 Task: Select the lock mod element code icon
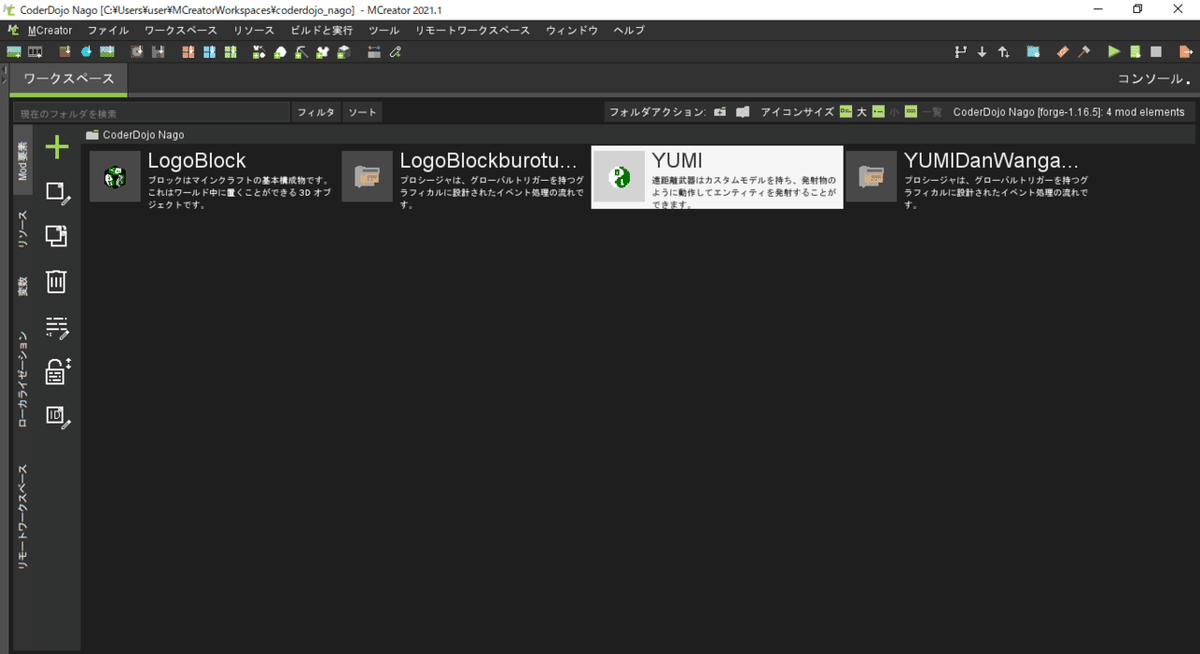56,372
